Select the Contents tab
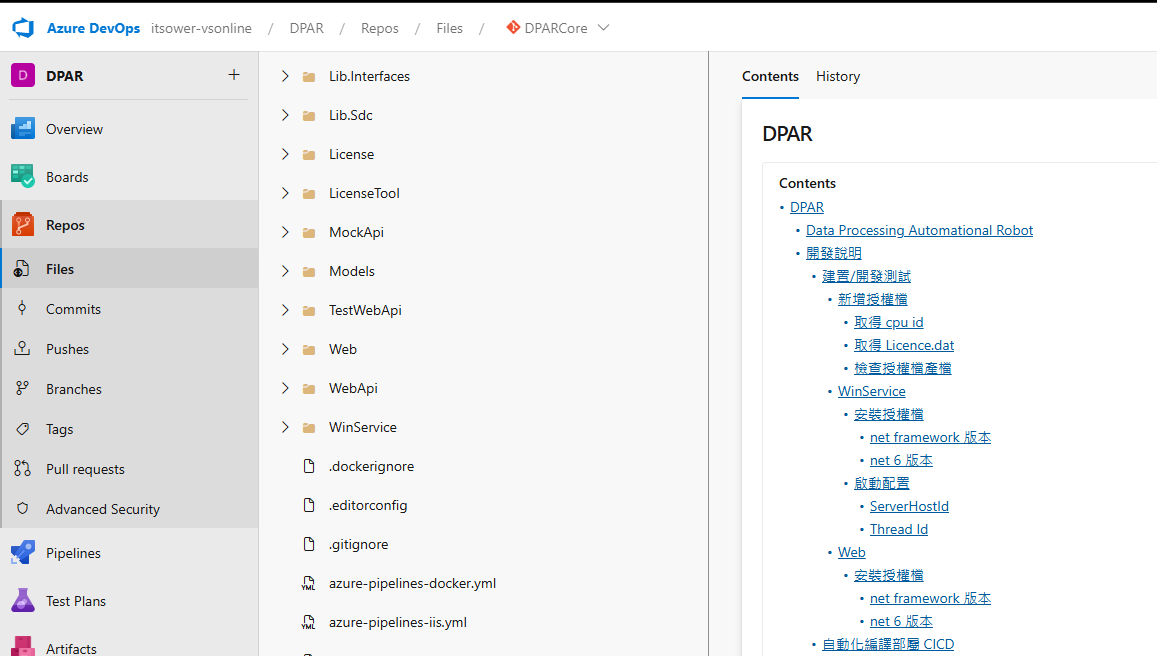 point(770,76)
